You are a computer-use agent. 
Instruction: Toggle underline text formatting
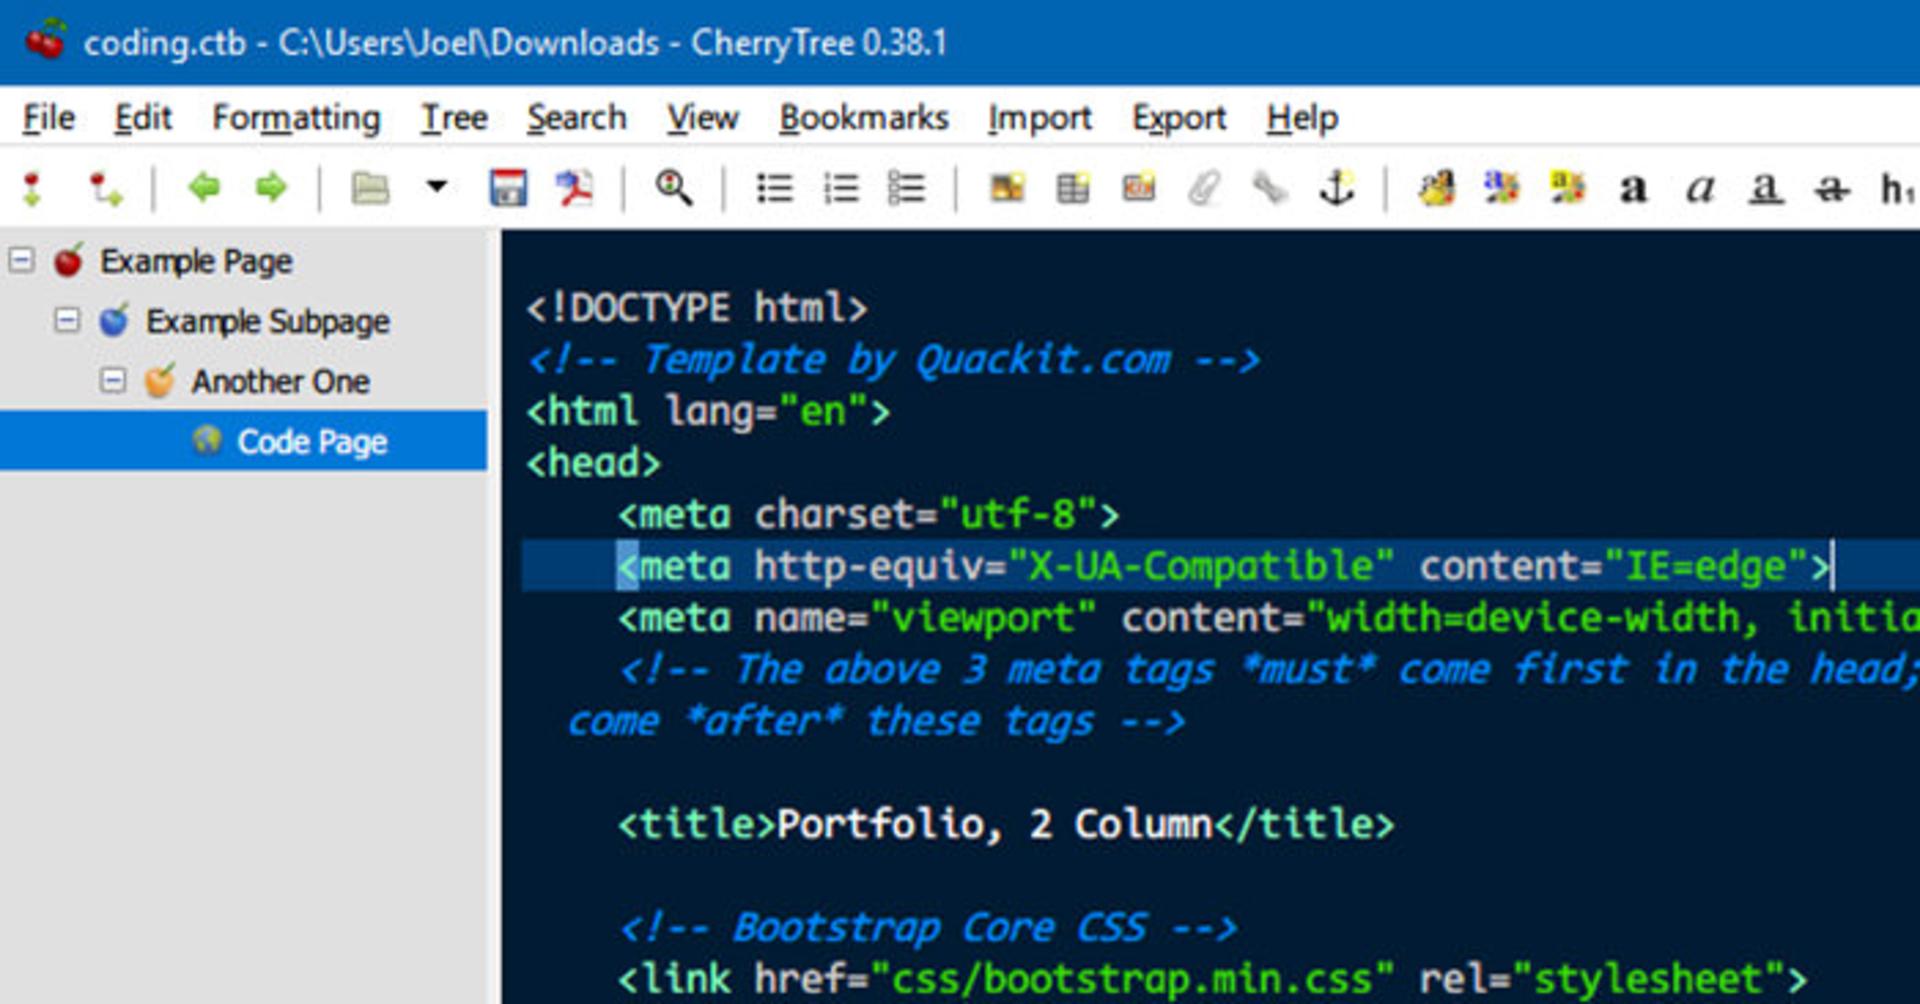pyautogui.click(x=1766, y=188)
